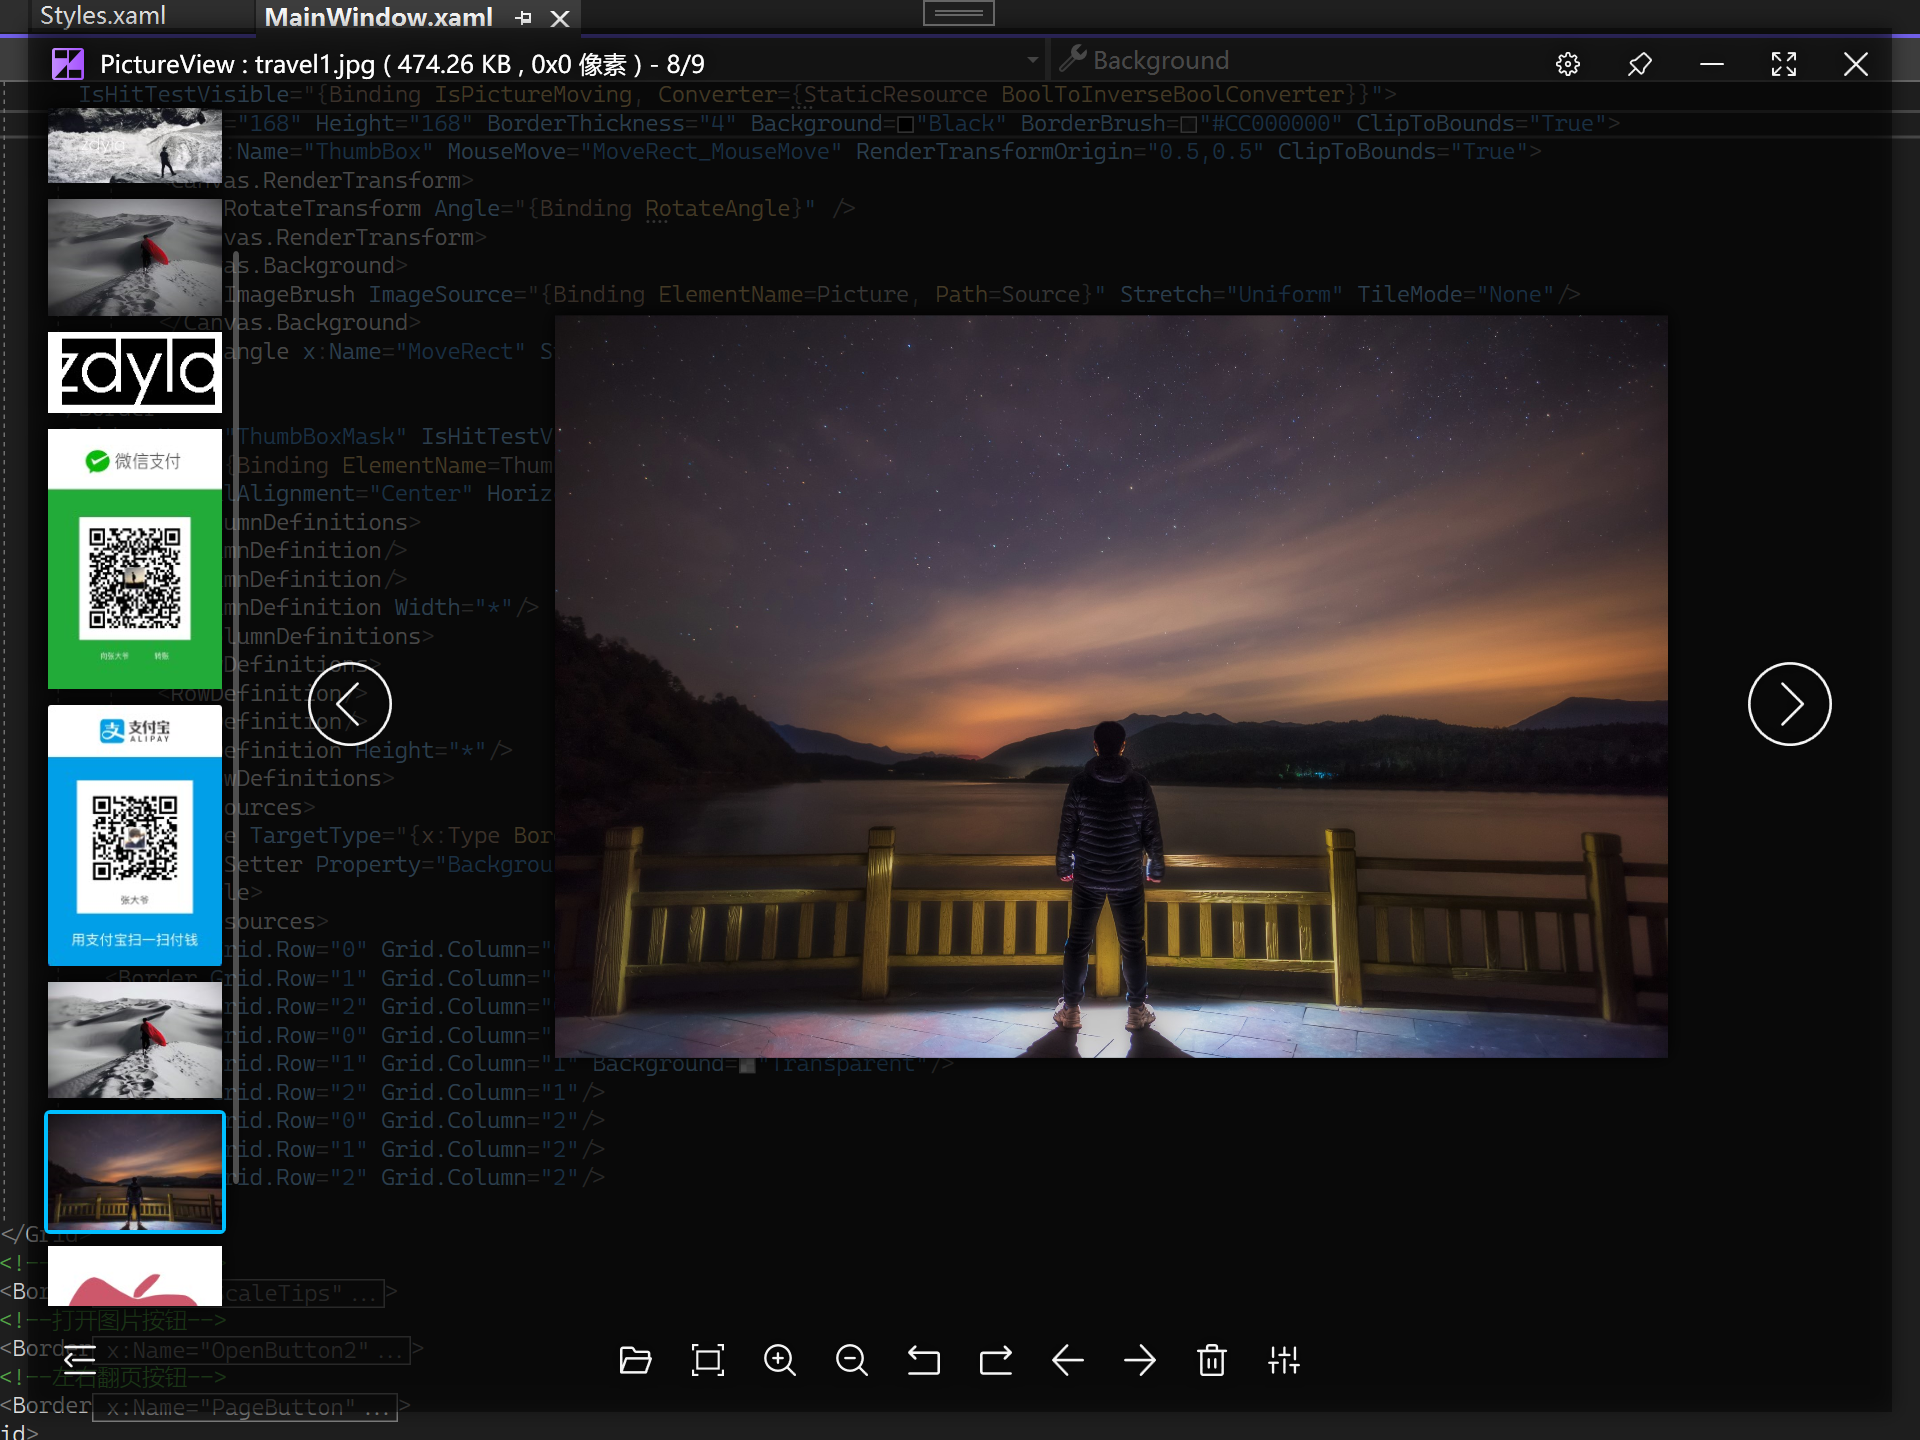Go to next picture using right circle arrow
This screenshot has width=1920, height=1440.
1789,704
